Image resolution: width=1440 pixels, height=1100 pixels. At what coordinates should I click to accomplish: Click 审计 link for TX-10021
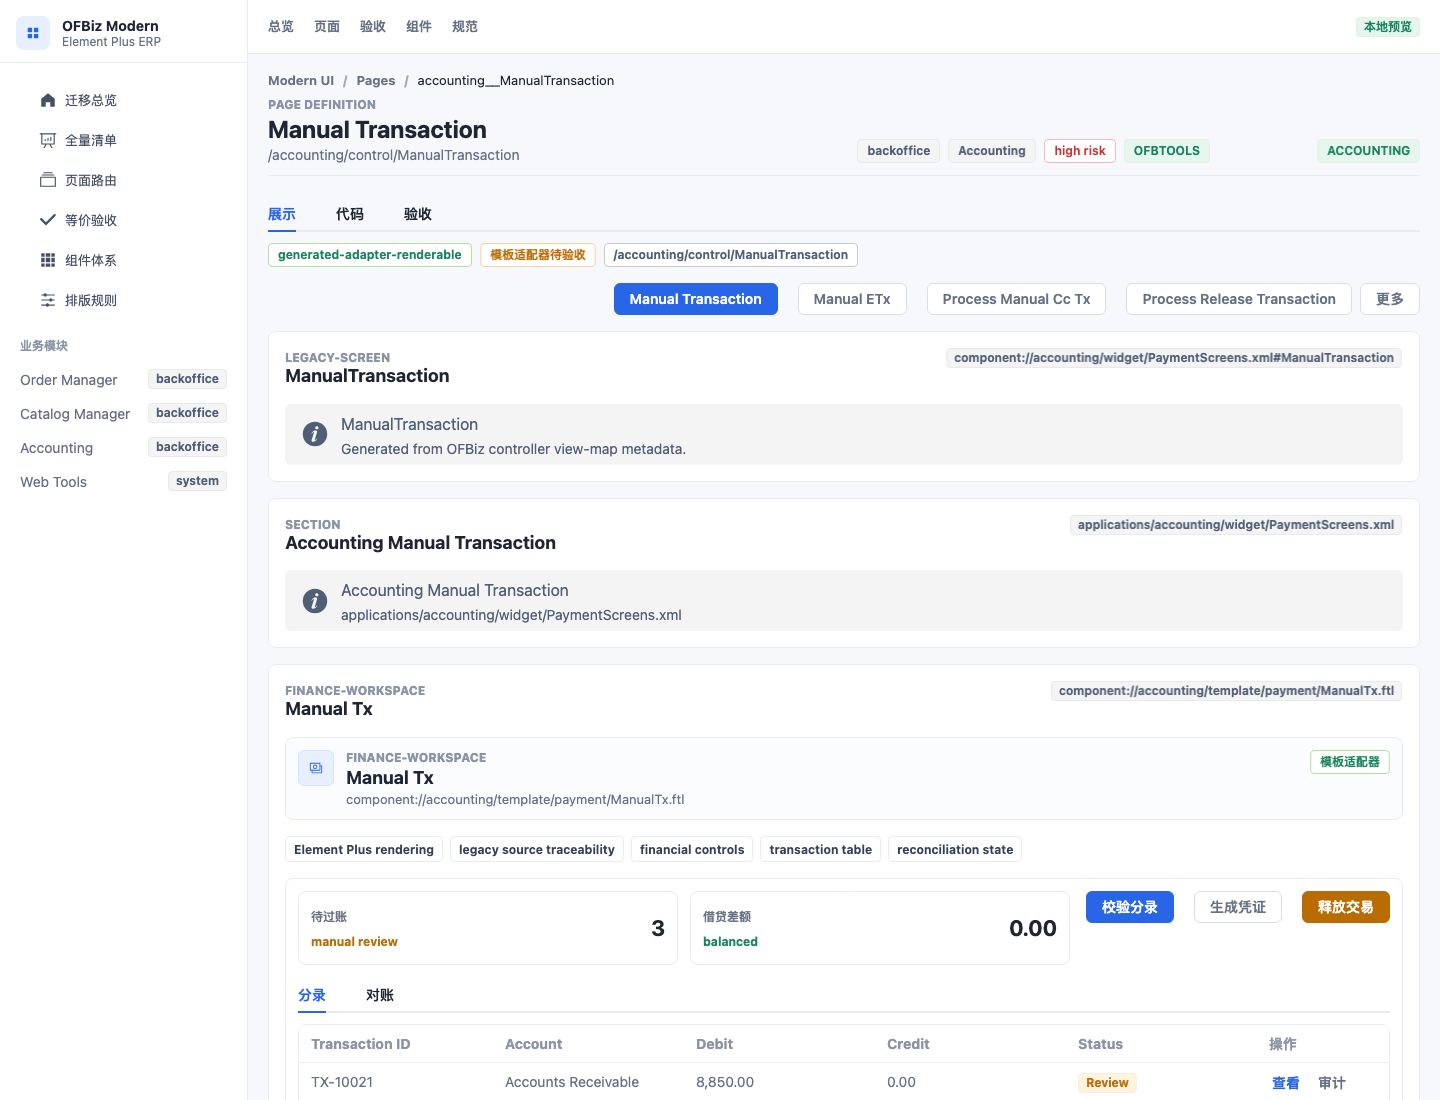click(1332, 1083)
